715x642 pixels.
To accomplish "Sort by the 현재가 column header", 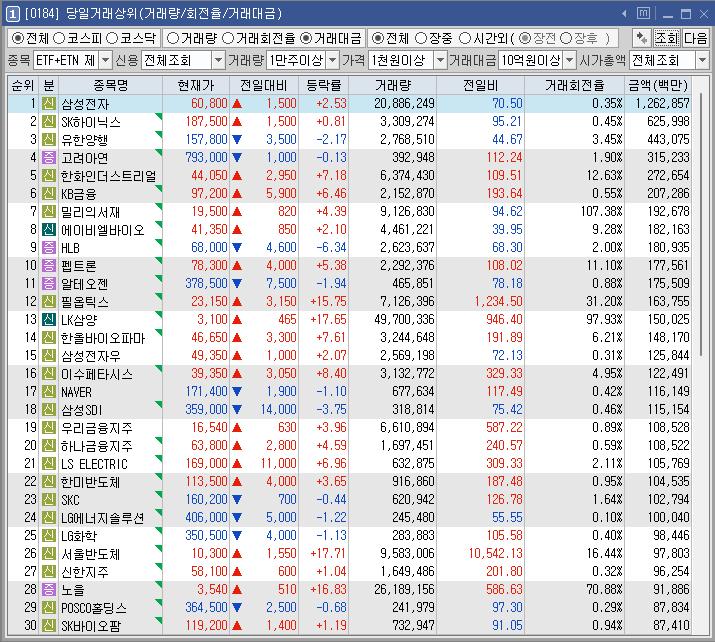I will 196,85.
